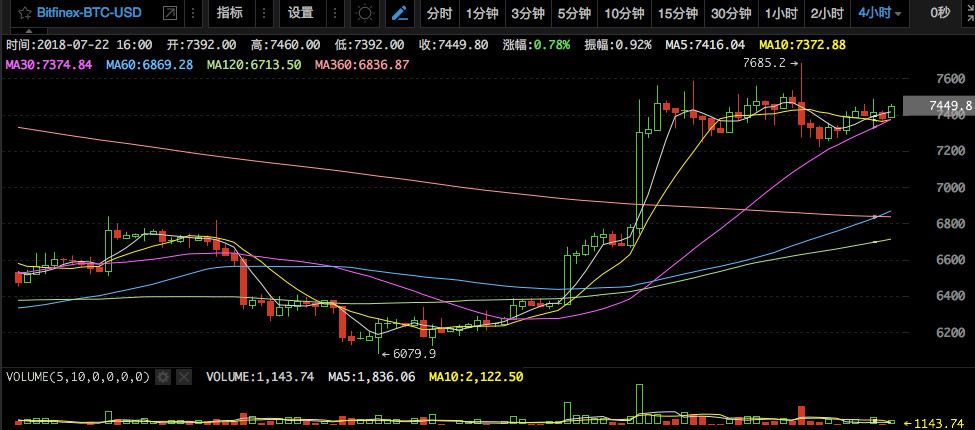This screenshot has width=975, height=430.
Task: Add Bitfinex-BTC-USD to favorites with star icon
Action: (25, 12)
